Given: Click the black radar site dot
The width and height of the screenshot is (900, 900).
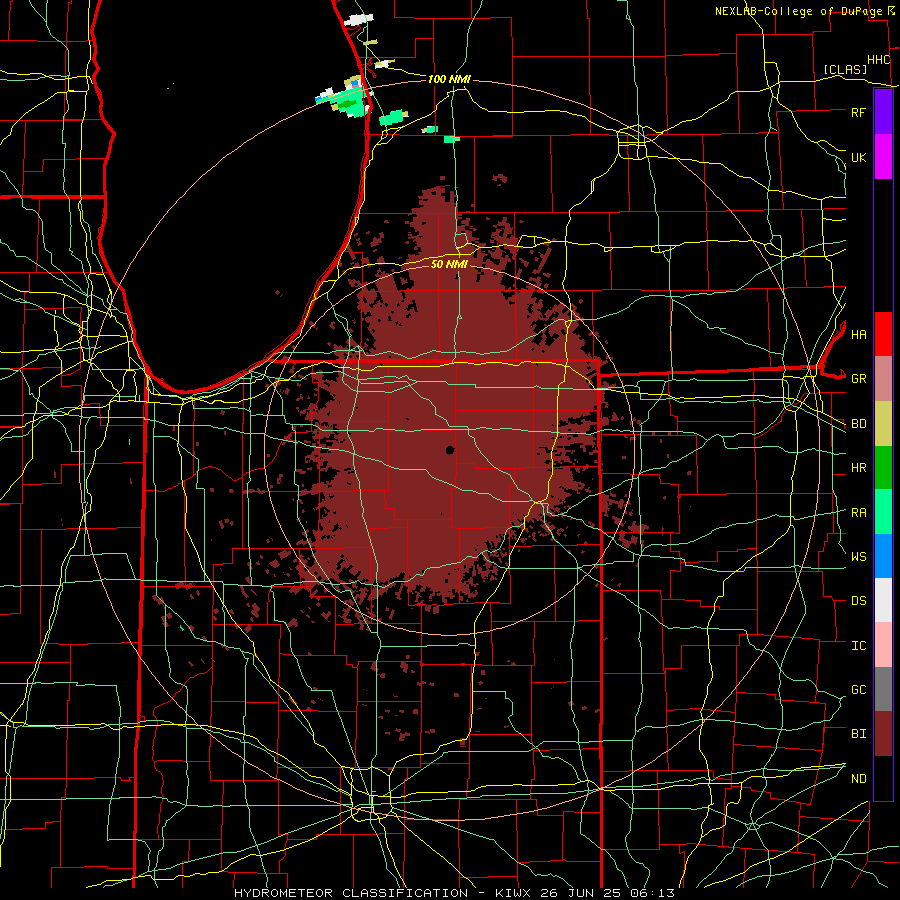Looking at the screenshot, I should [450, 450].
